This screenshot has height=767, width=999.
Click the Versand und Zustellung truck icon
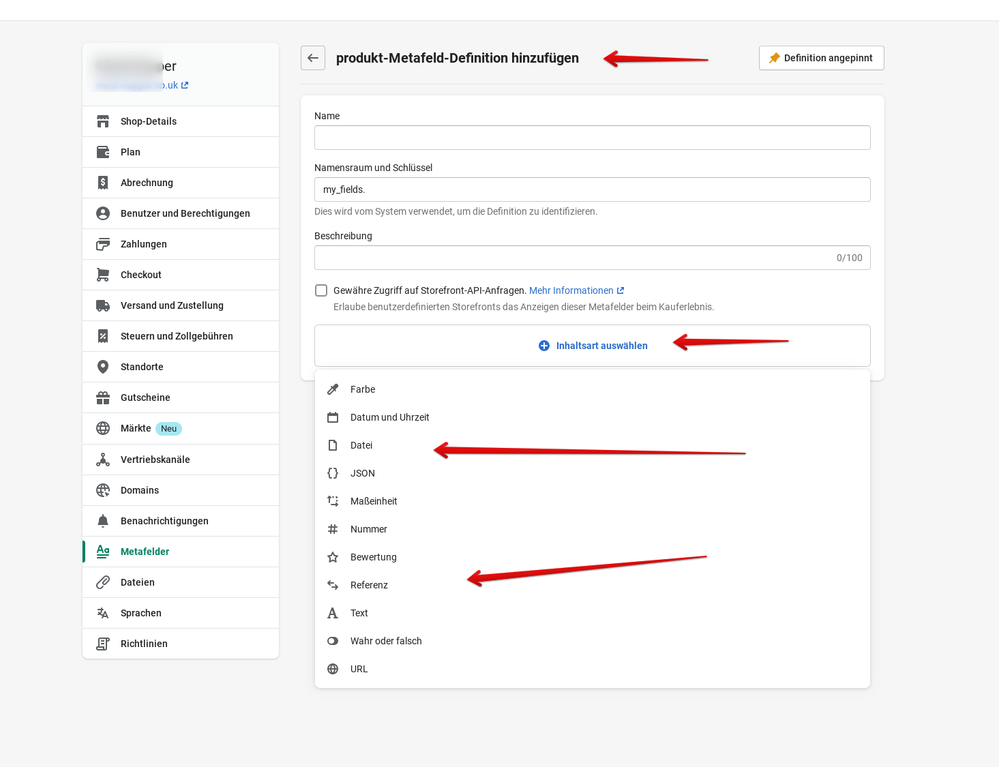pyautogui.click(x=102, y=306)
